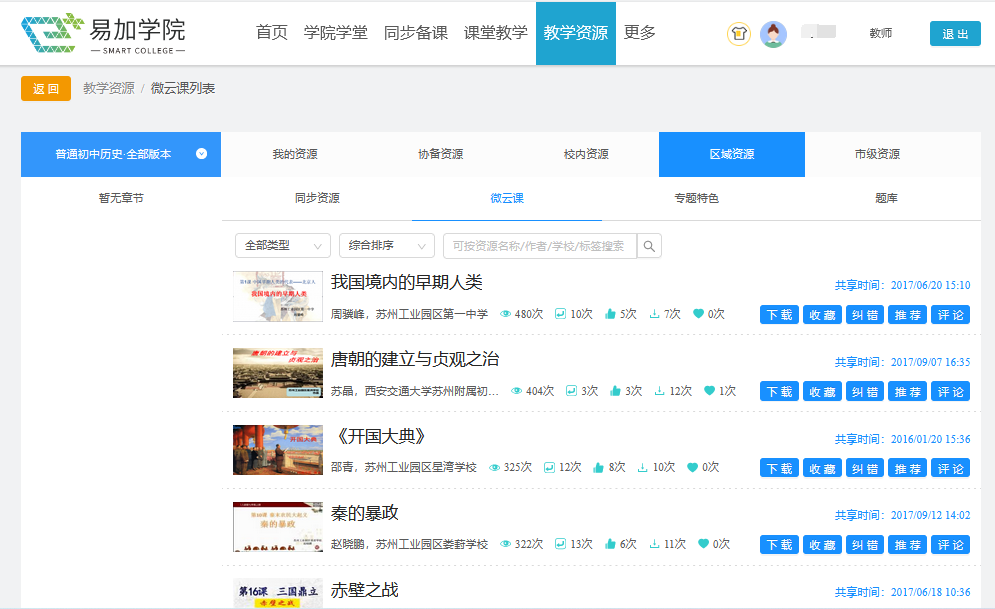Open the 《开国大典》 video thumbnail
The image size is (995, 609).
[278, 450]
